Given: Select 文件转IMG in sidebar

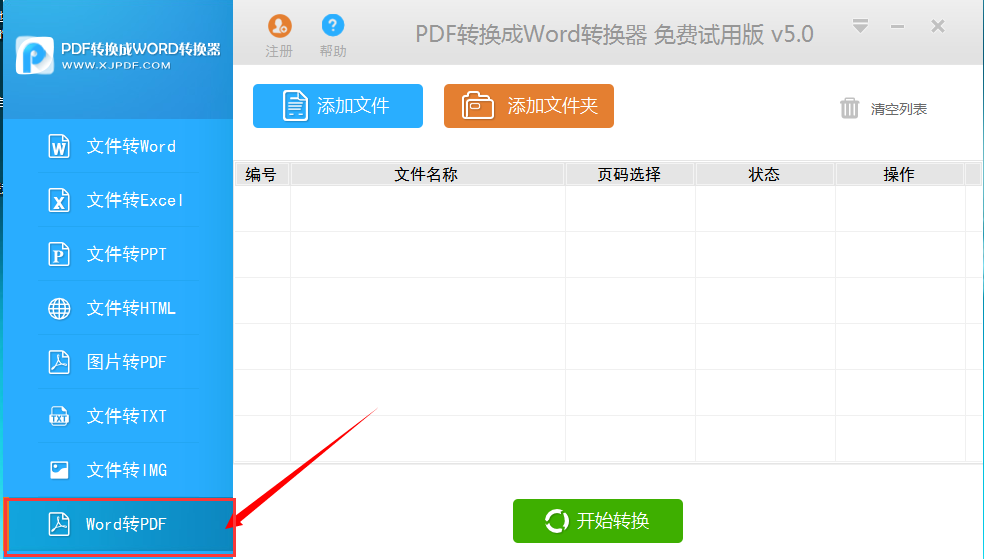Looking at the screenshot, I should tap(118, 470).
